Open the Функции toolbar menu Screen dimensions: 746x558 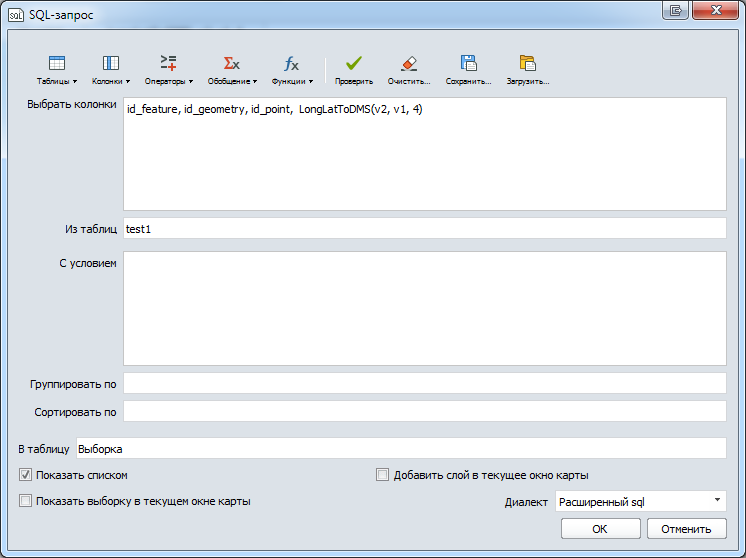291,69
